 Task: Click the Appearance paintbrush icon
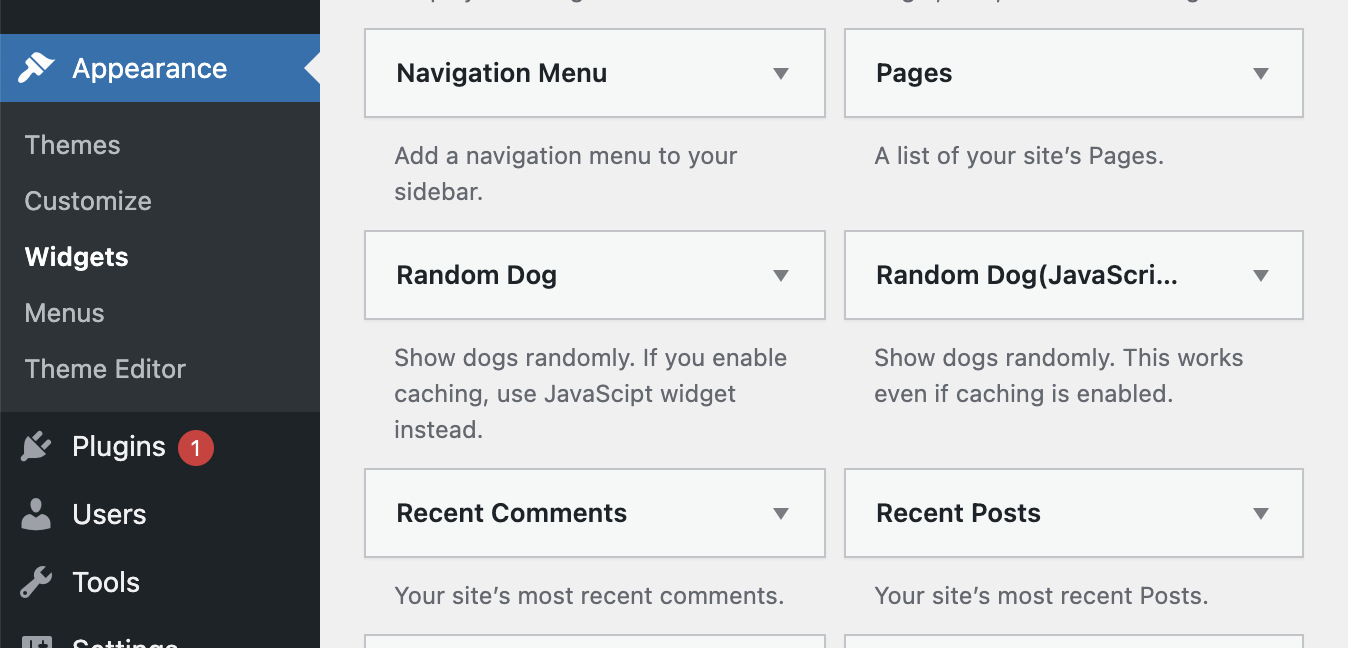[36, 68]
